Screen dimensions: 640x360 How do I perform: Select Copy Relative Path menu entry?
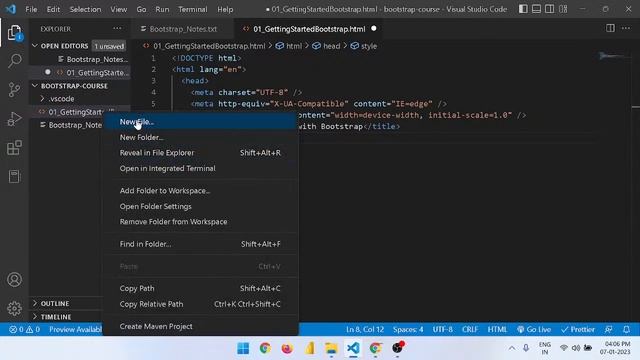coord(200,304)
